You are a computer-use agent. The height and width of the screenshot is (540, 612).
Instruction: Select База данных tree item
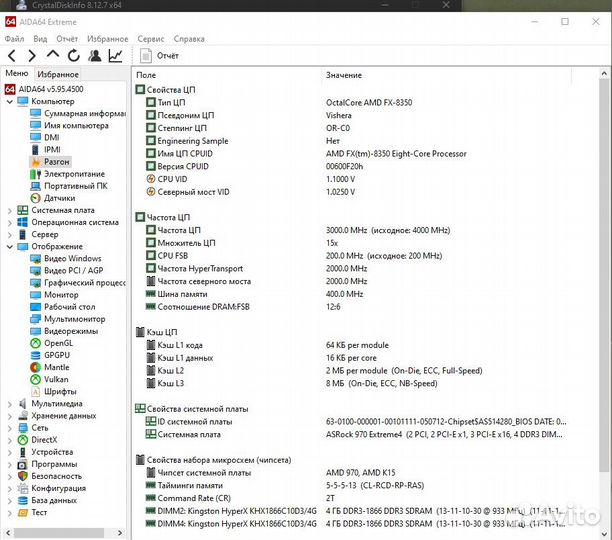(48, 500)
